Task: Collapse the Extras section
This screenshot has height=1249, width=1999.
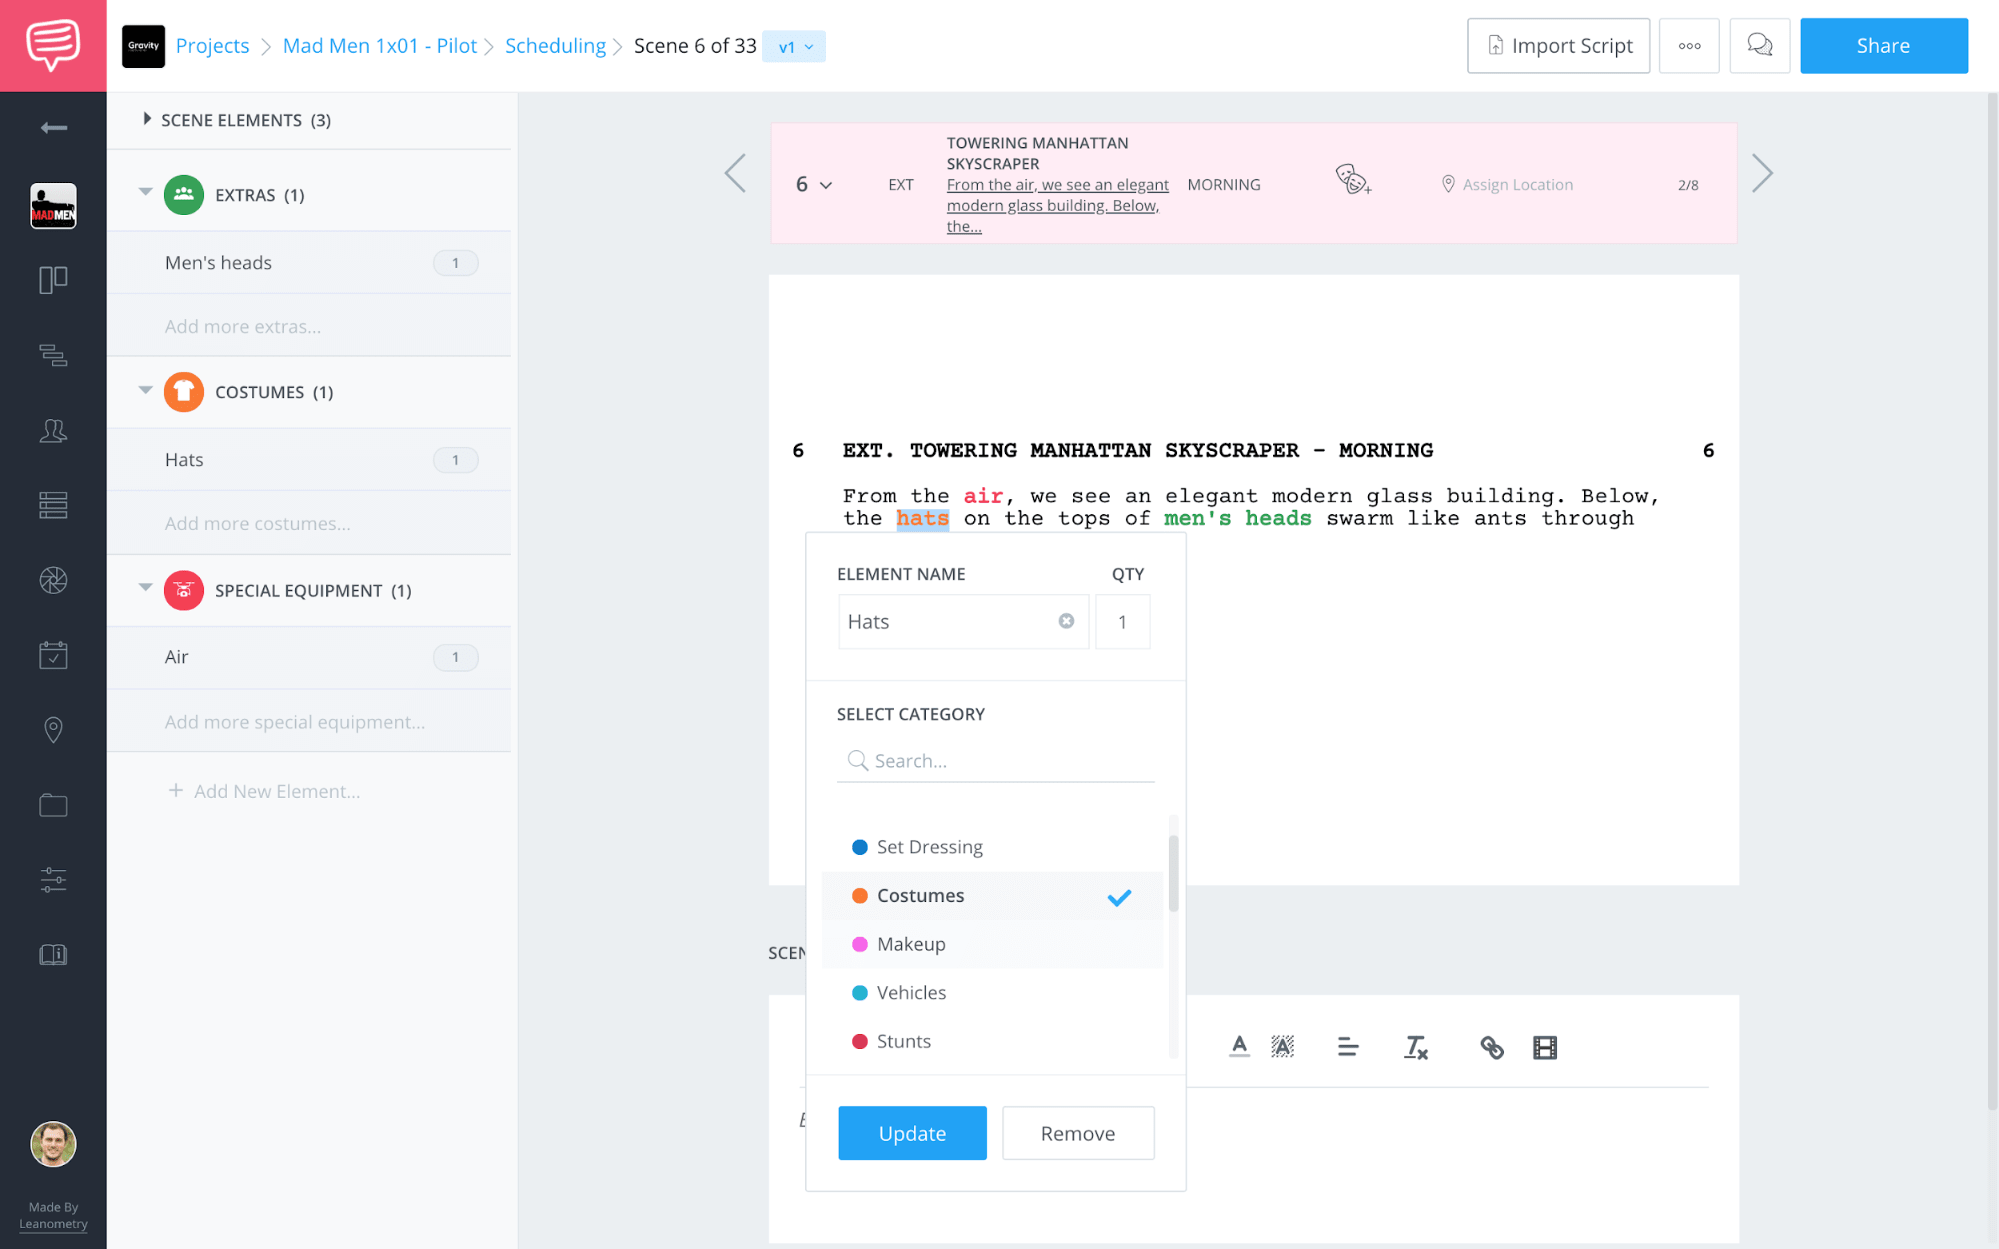Action: pyautogui.click(x=144, y=194)
